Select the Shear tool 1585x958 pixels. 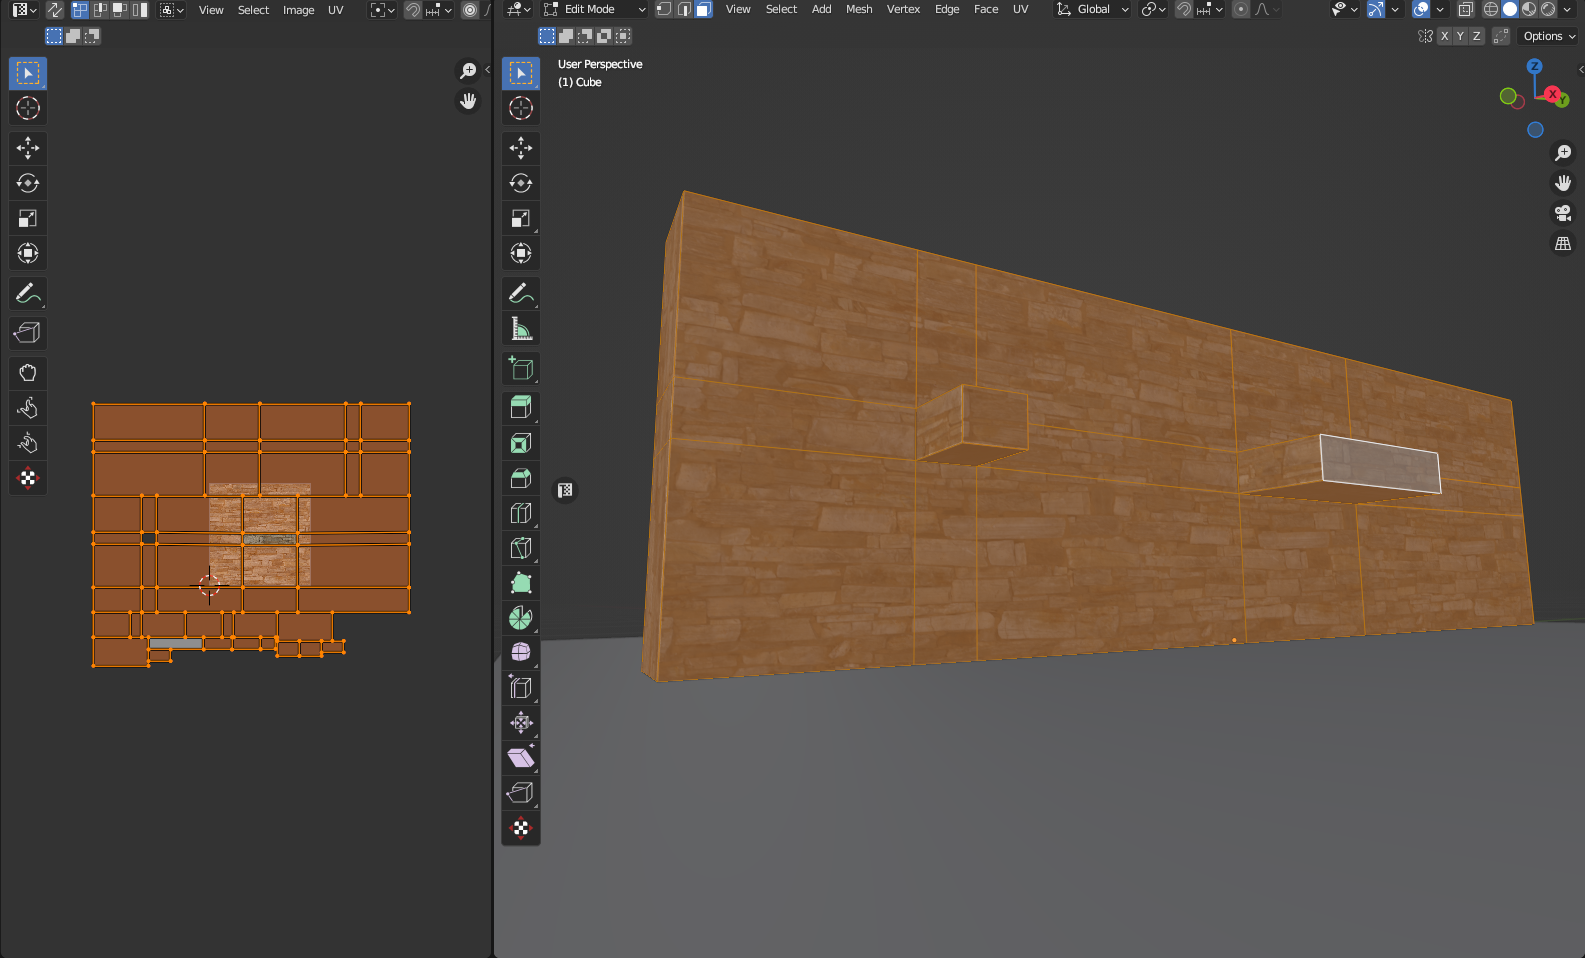521,758
